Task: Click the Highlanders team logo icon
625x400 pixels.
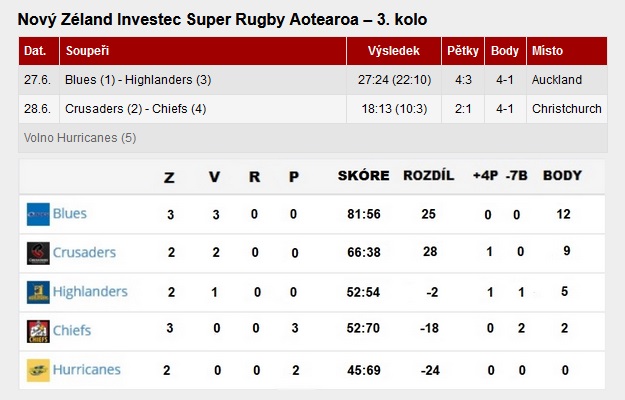Action: point(38,292)
